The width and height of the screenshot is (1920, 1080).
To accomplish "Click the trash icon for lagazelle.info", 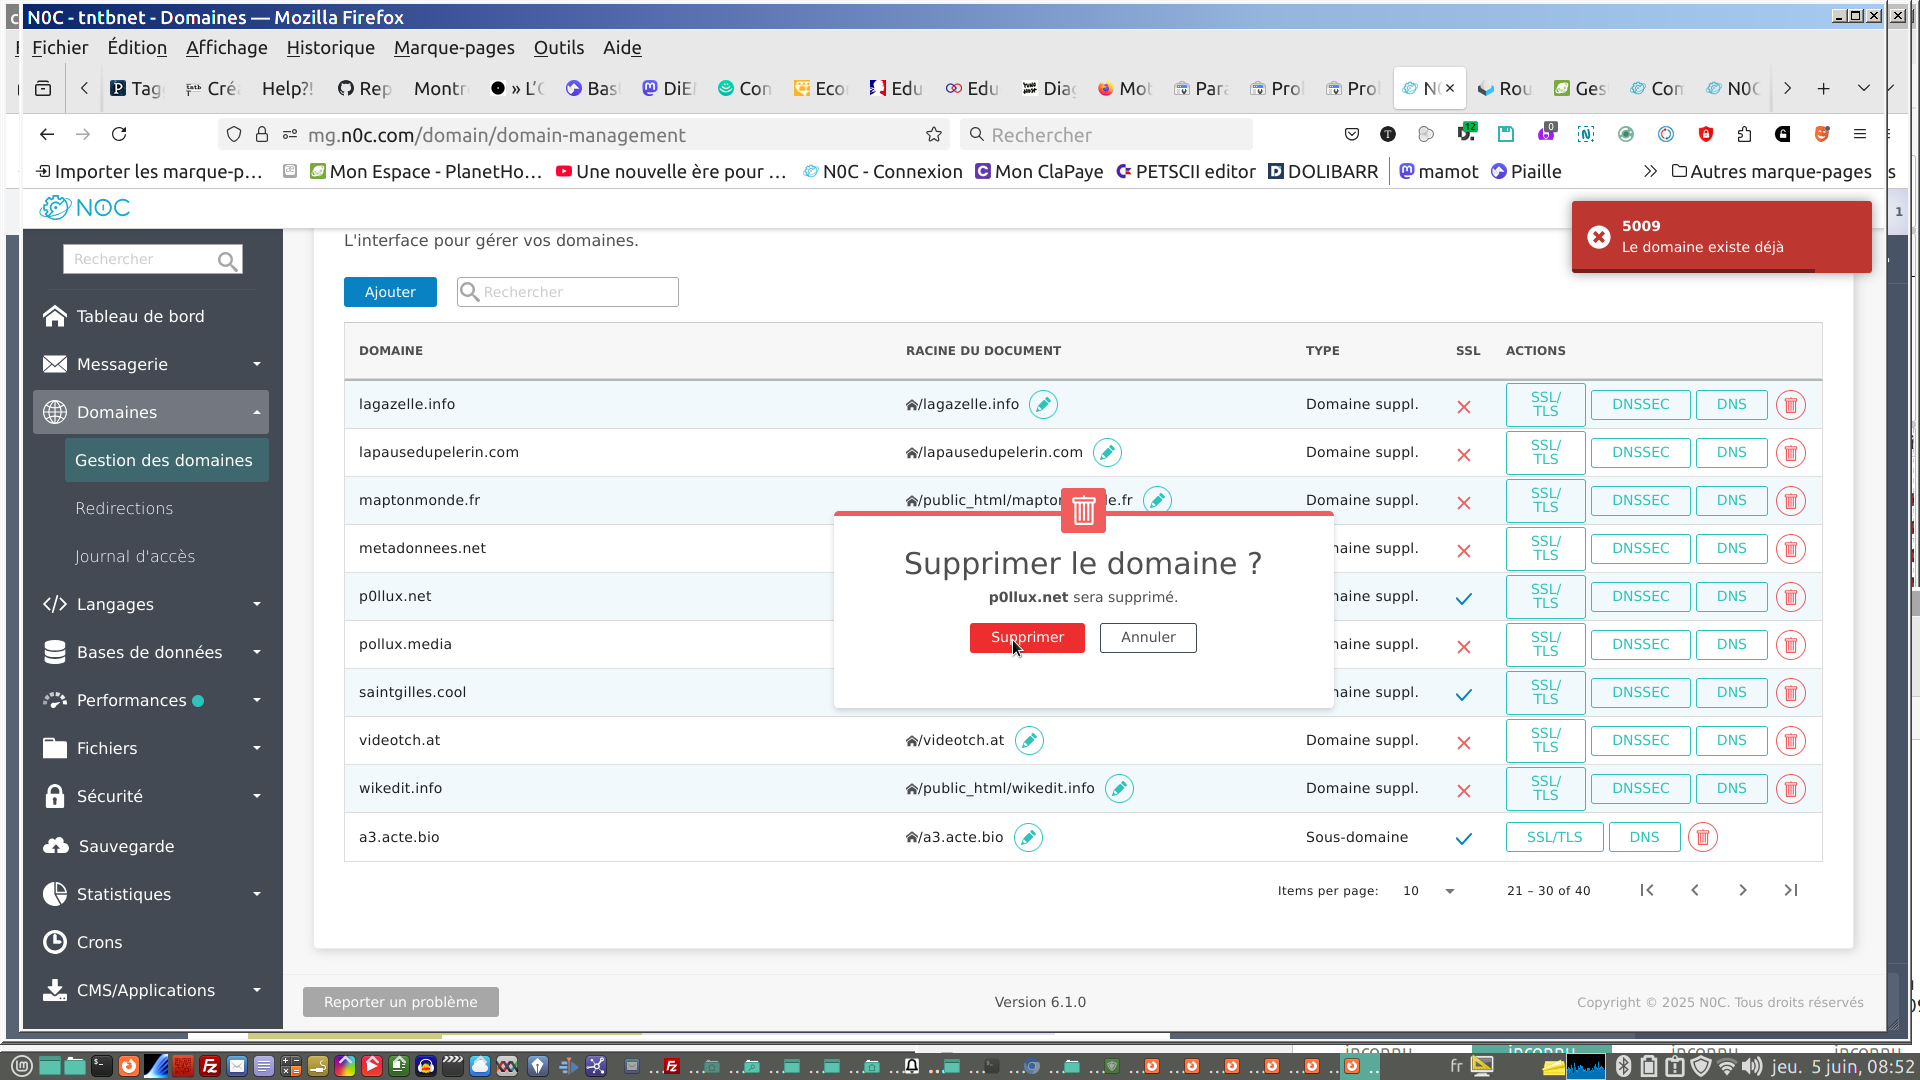I will point(1790,405).
